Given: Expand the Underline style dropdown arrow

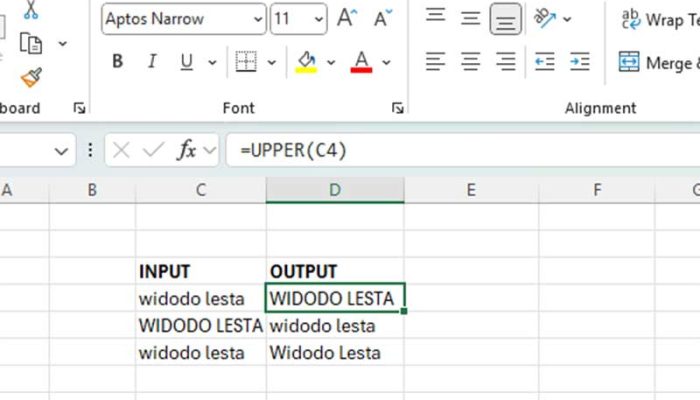Looking at the screenshot, I should (212, 62).
